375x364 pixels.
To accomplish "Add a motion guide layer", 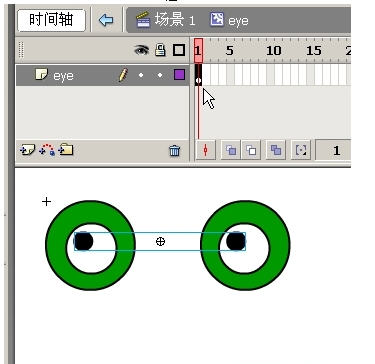I will (47, 150).
